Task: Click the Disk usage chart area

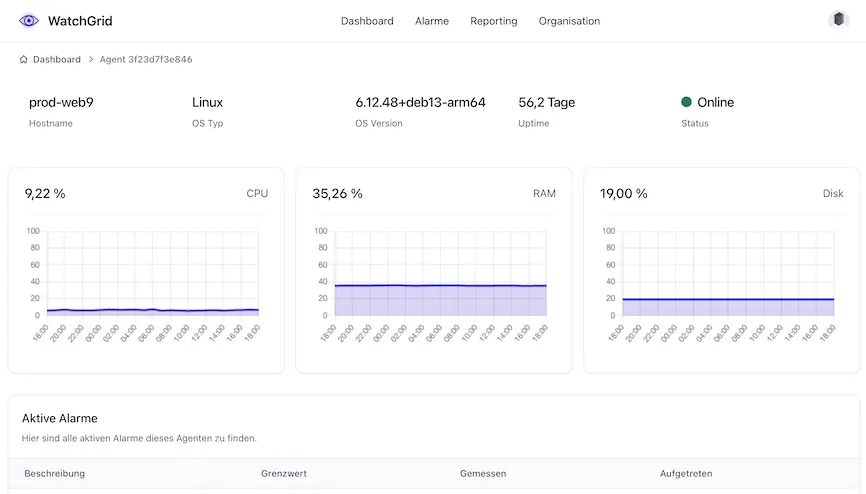Action: [x=727, y=307]
